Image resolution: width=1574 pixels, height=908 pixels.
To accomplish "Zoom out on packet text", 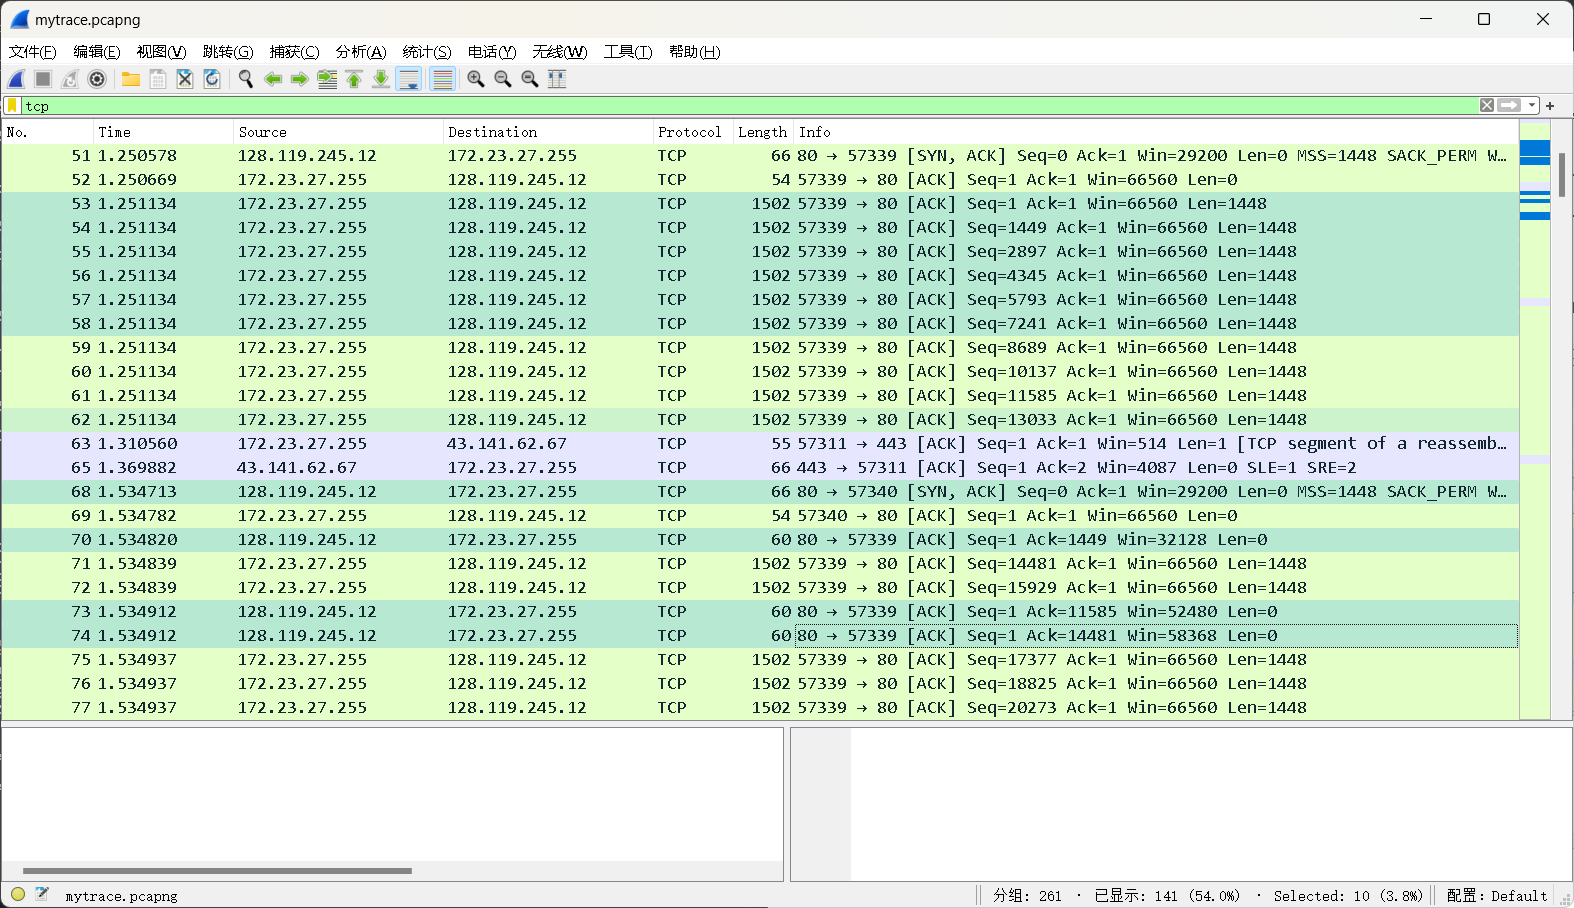I will click(x=503, y=79).
